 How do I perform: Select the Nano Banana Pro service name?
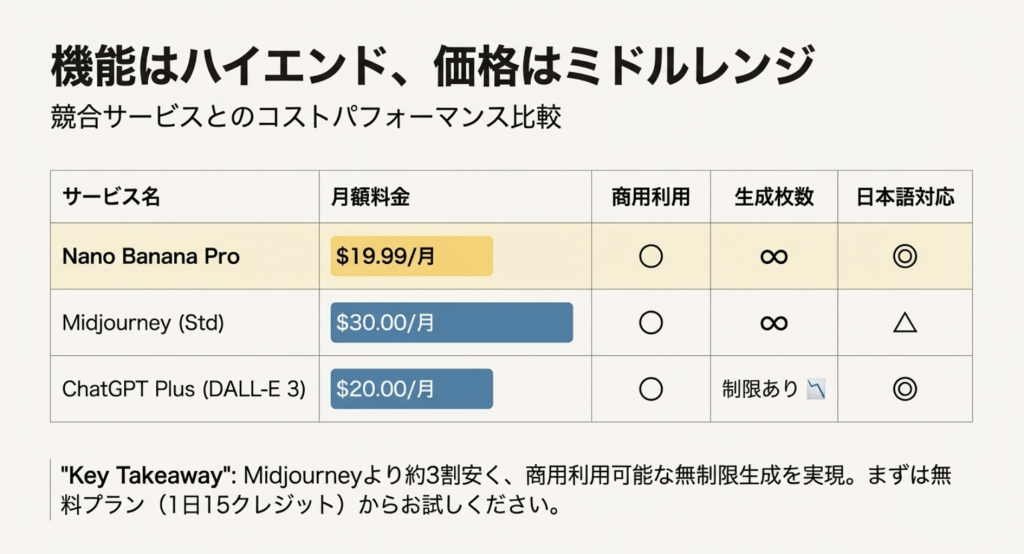[x=151, y=256]
